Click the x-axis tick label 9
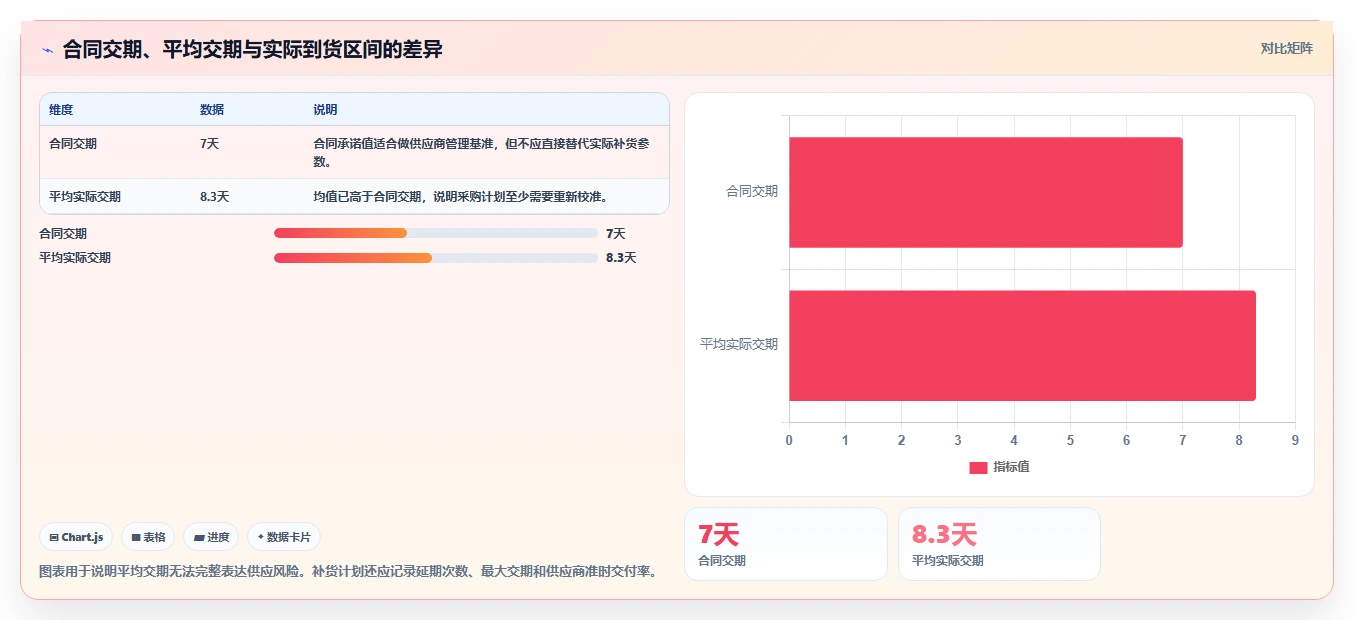Image resolution: width=1354 pixels, height=620 pixels. (1295, 440)
